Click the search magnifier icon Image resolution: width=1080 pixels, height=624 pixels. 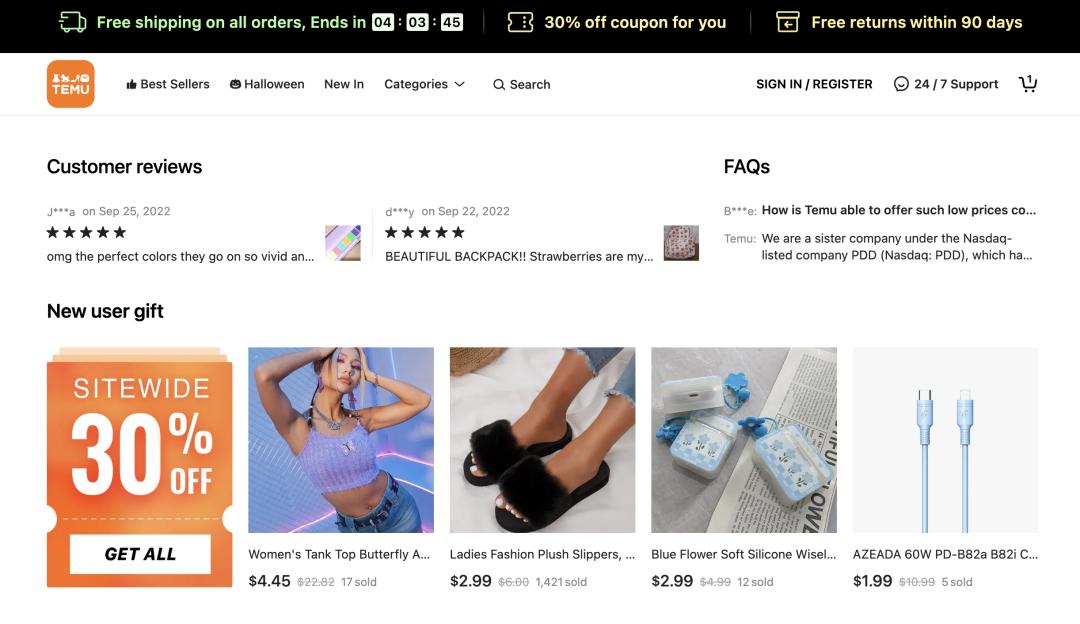(x=499, y=85)
